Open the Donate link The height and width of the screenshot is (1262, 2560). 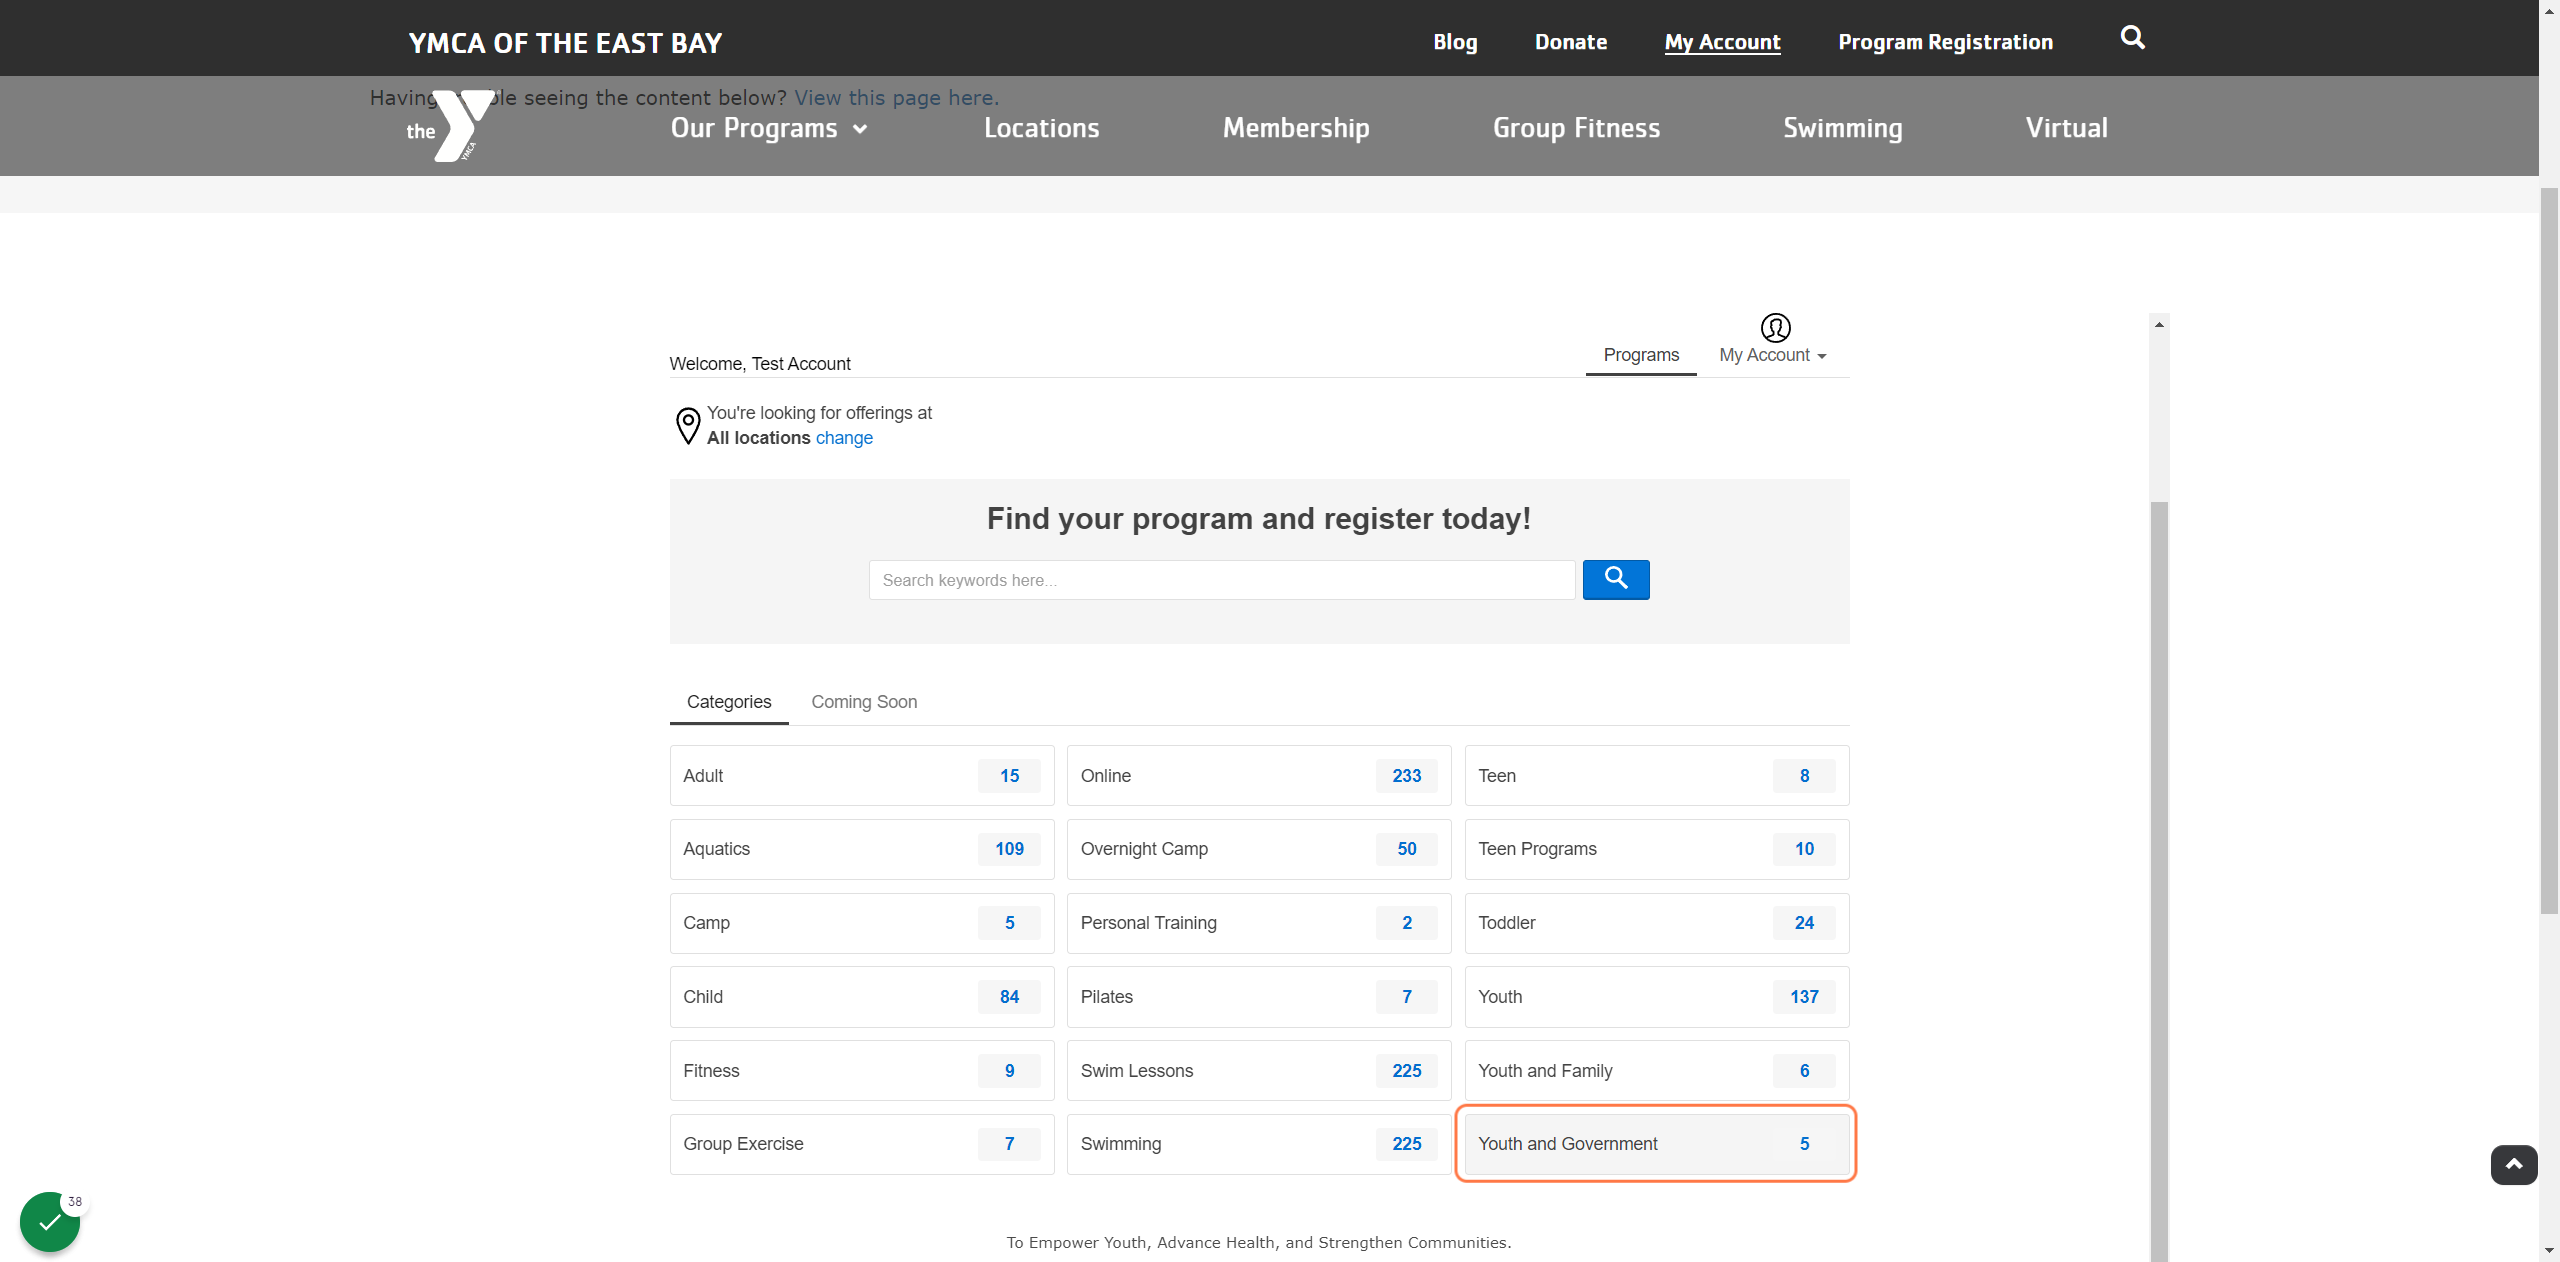[1571, 42]
